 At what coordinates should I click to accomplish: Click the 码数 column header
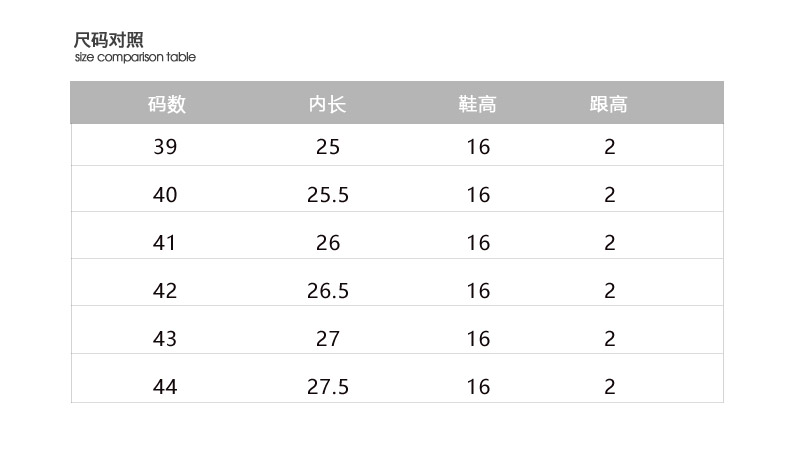tap(167, 104)
